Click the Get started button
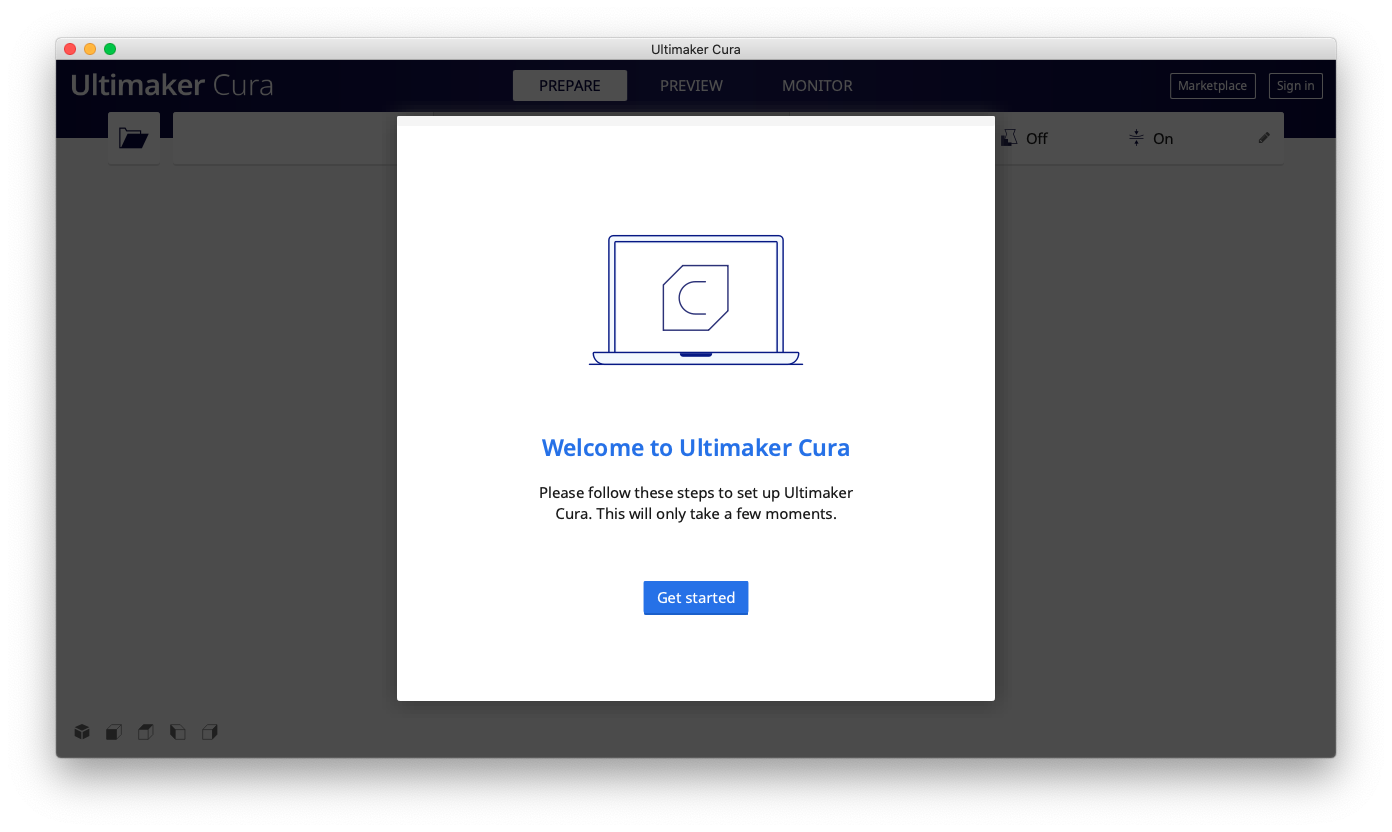Viewport: 1392px width, 832px height. click(695, 597)
